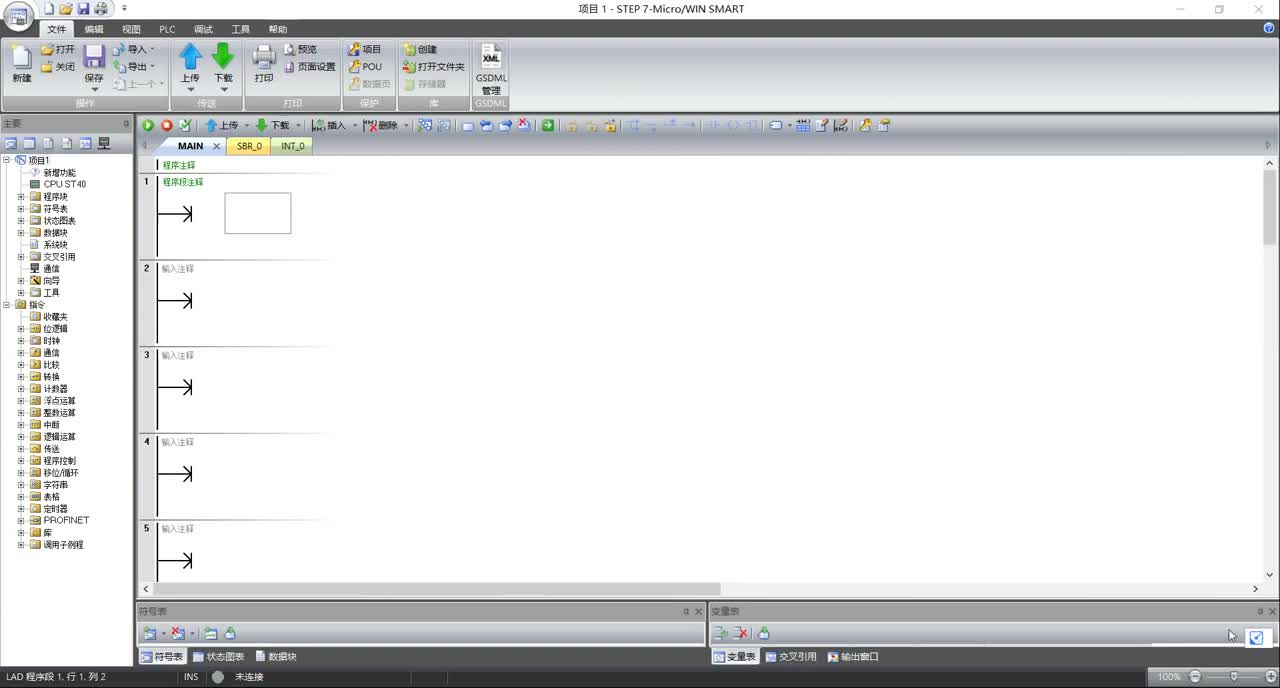Switch to the INT_0 editor tab

pos(292,146)
